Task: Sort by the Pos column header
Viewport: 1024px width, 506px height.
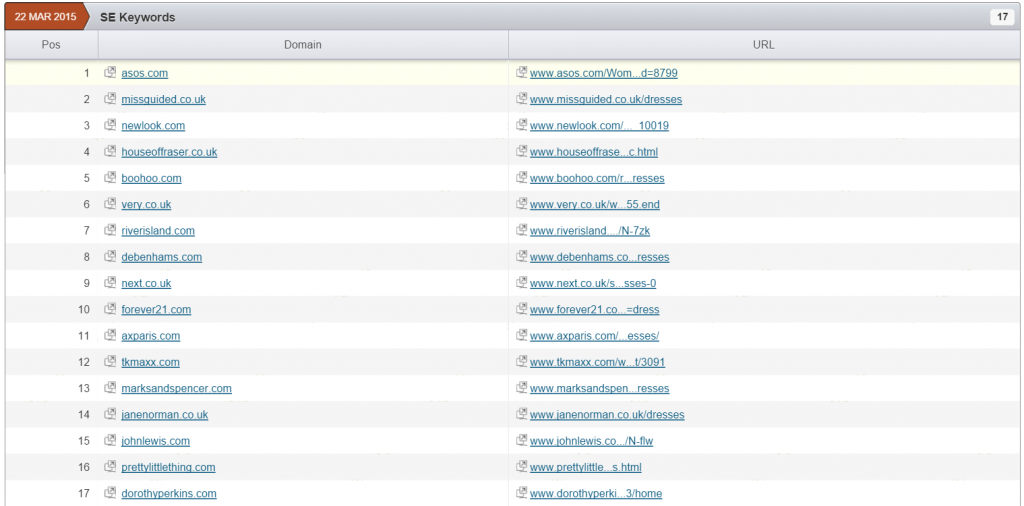Action: [51, 45]
